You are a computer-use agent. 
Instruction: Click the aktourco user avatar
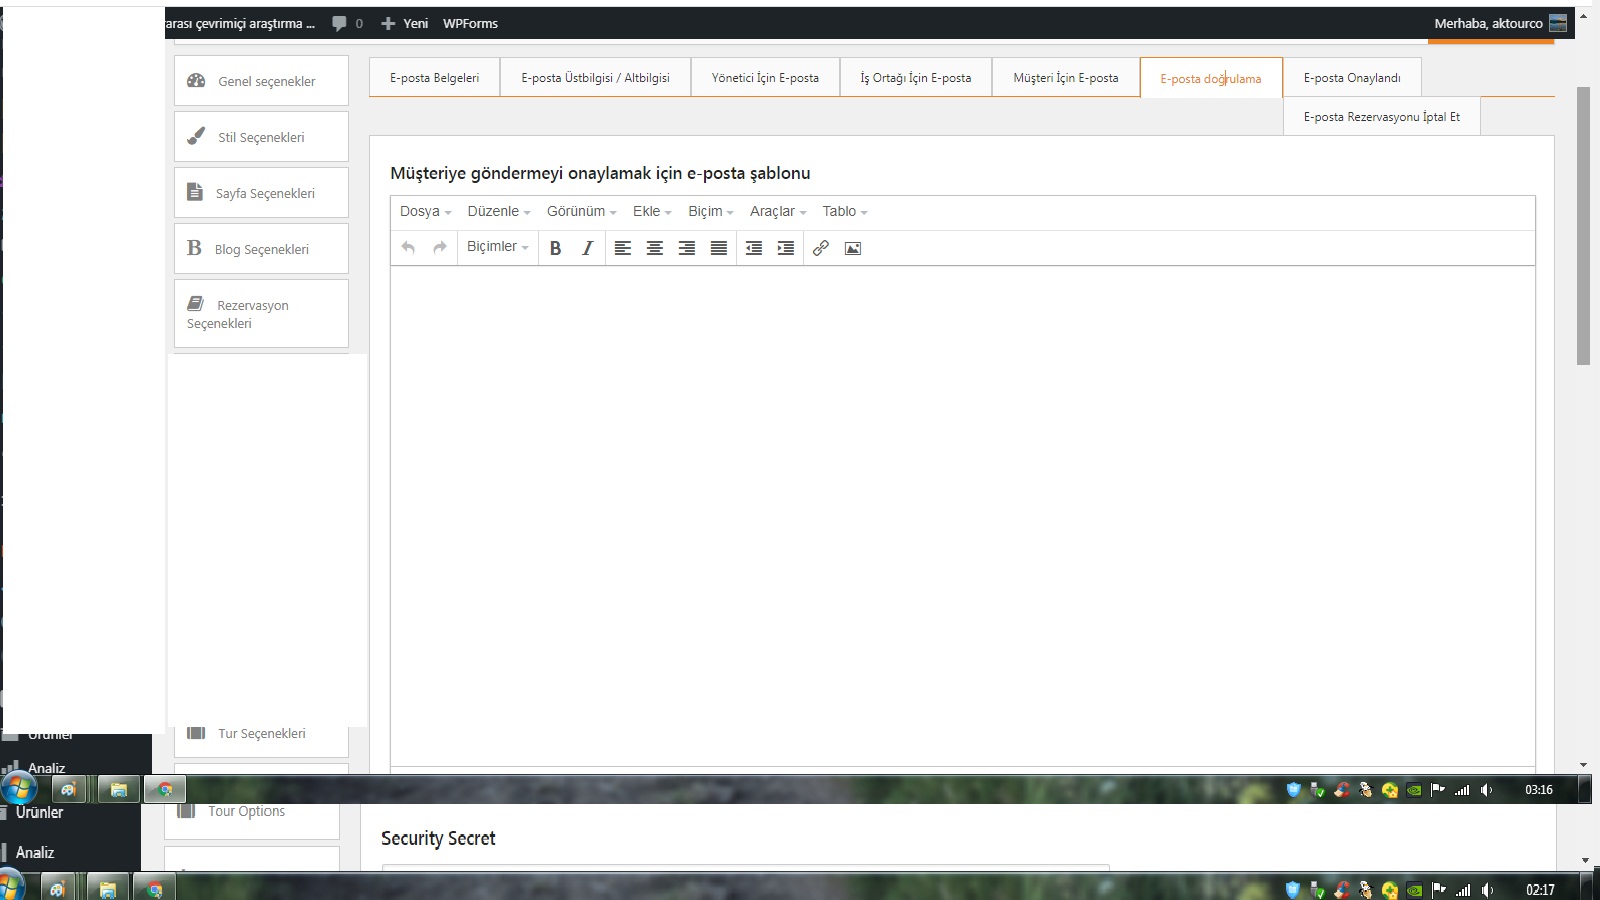(x=1558, y=23)
